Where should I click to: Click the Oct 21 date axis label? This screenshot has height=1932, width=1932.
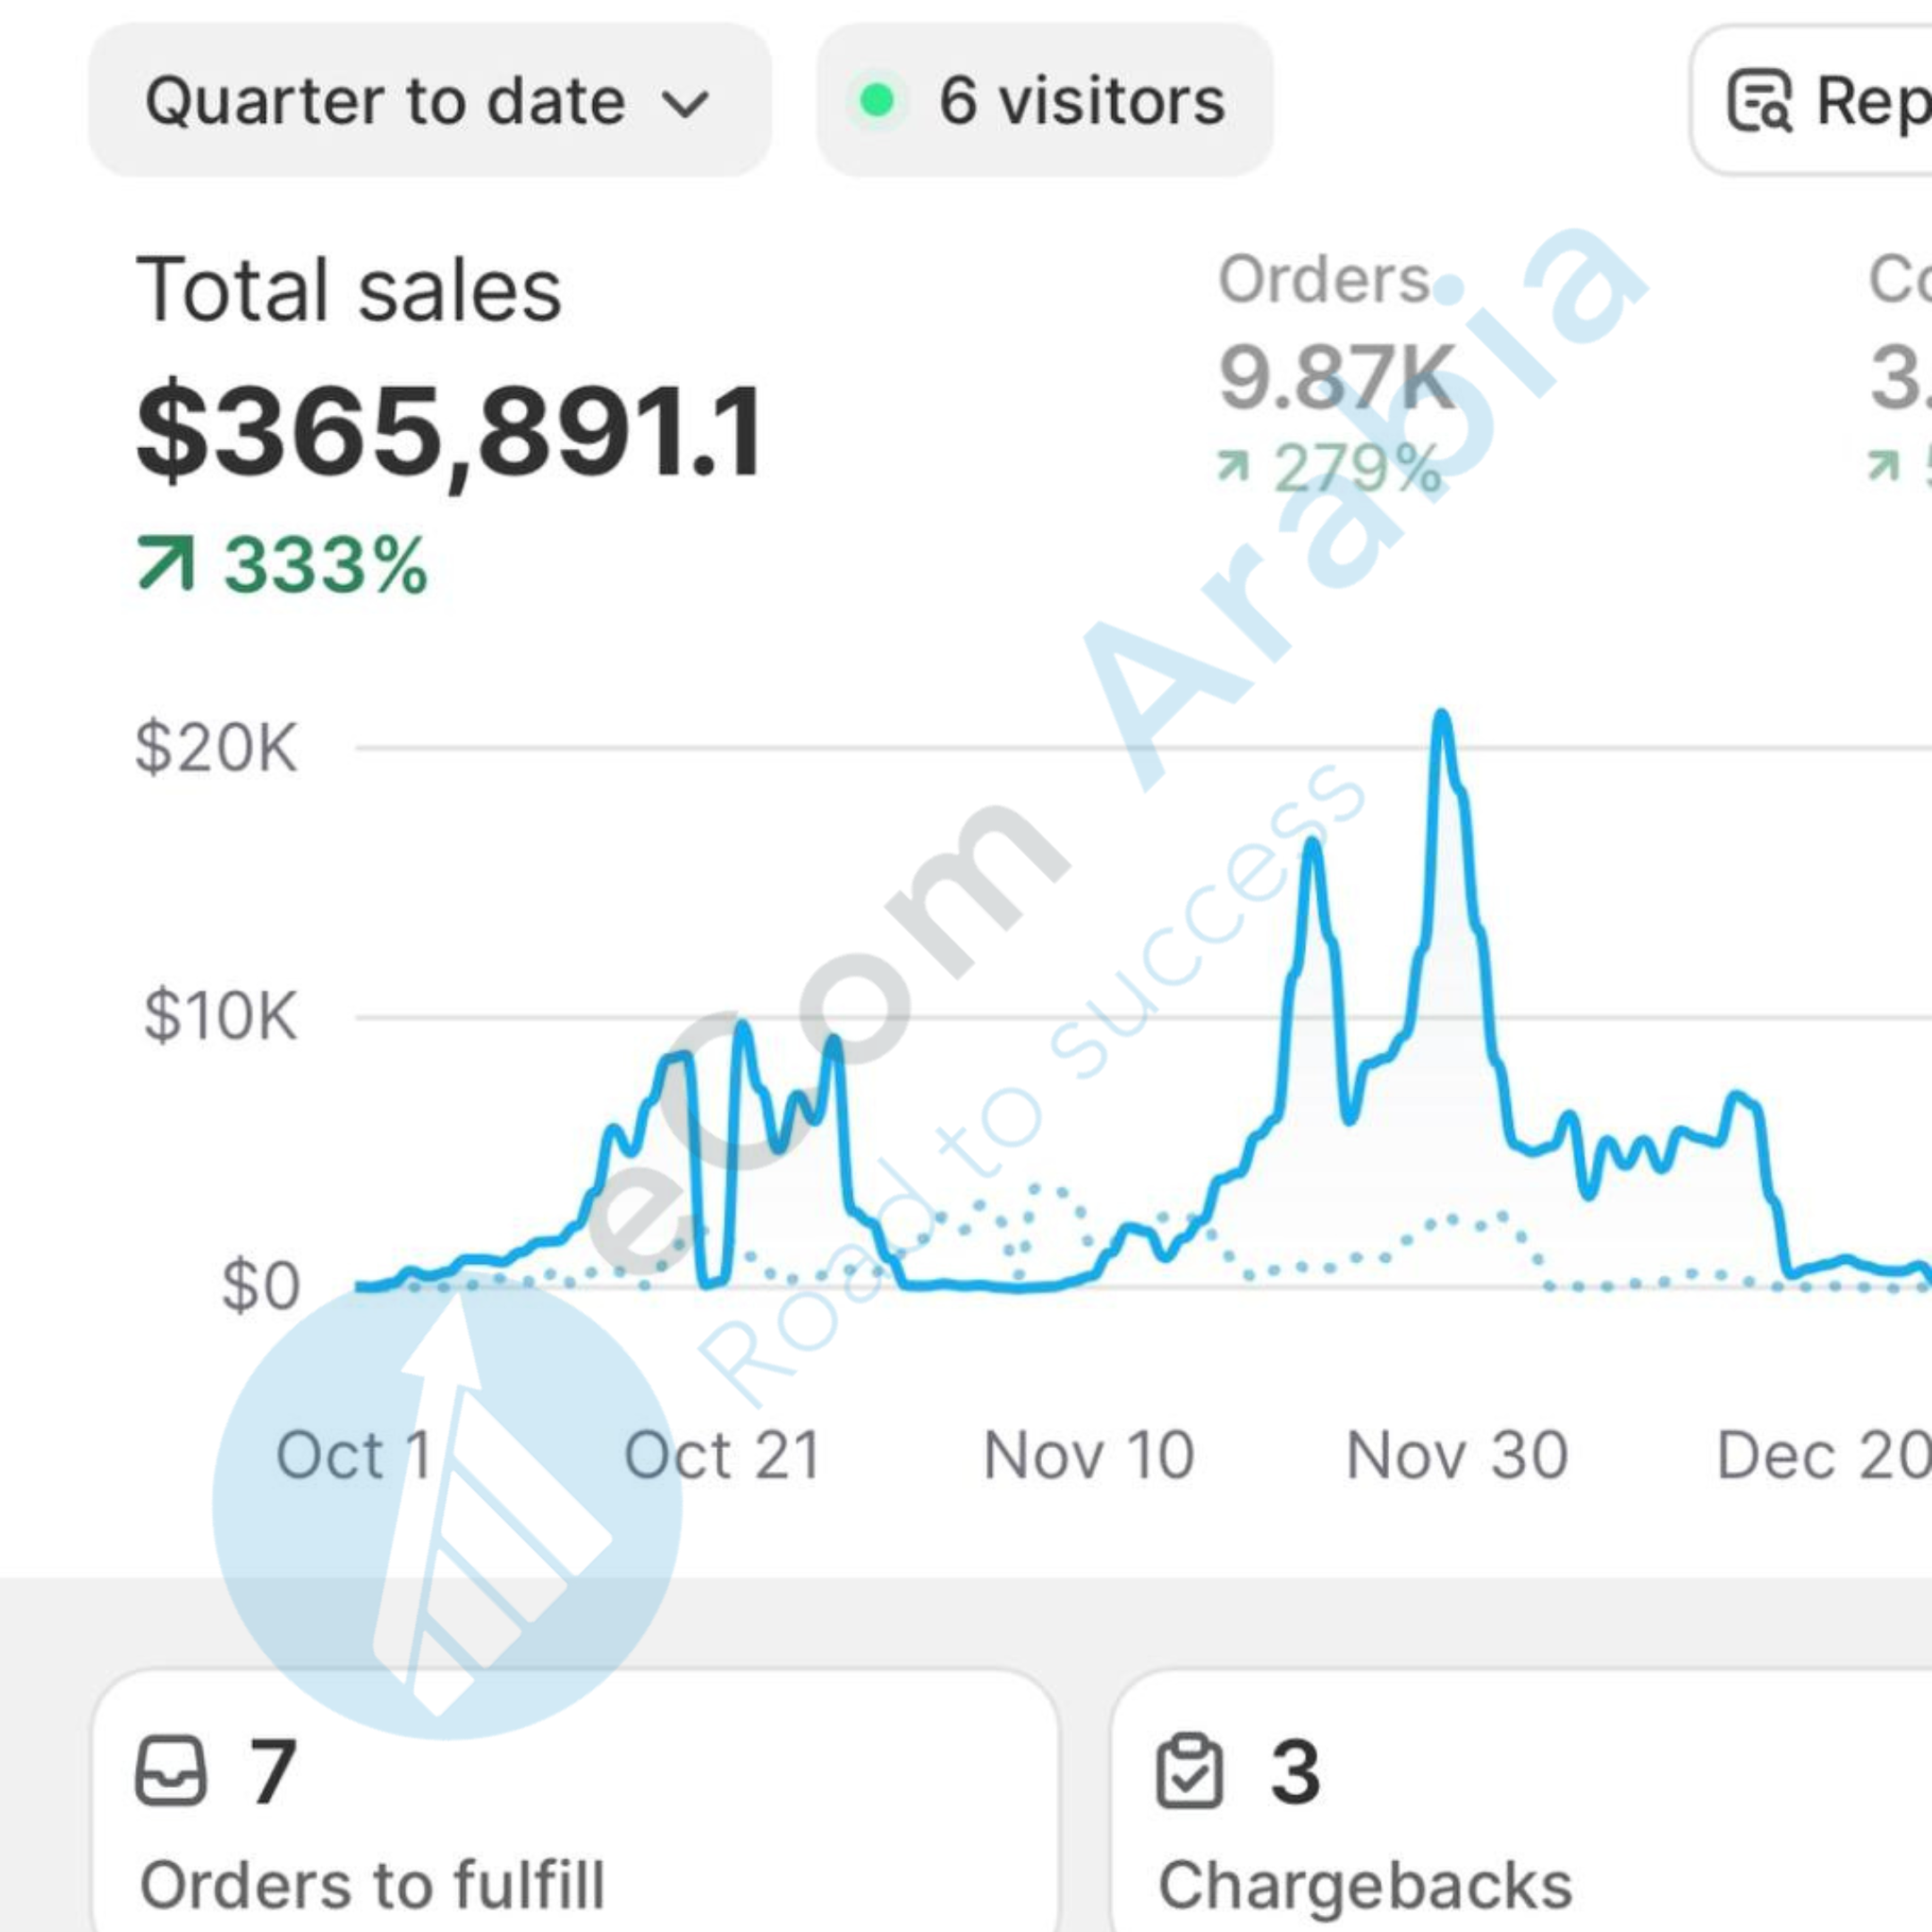coord(722,1455)
